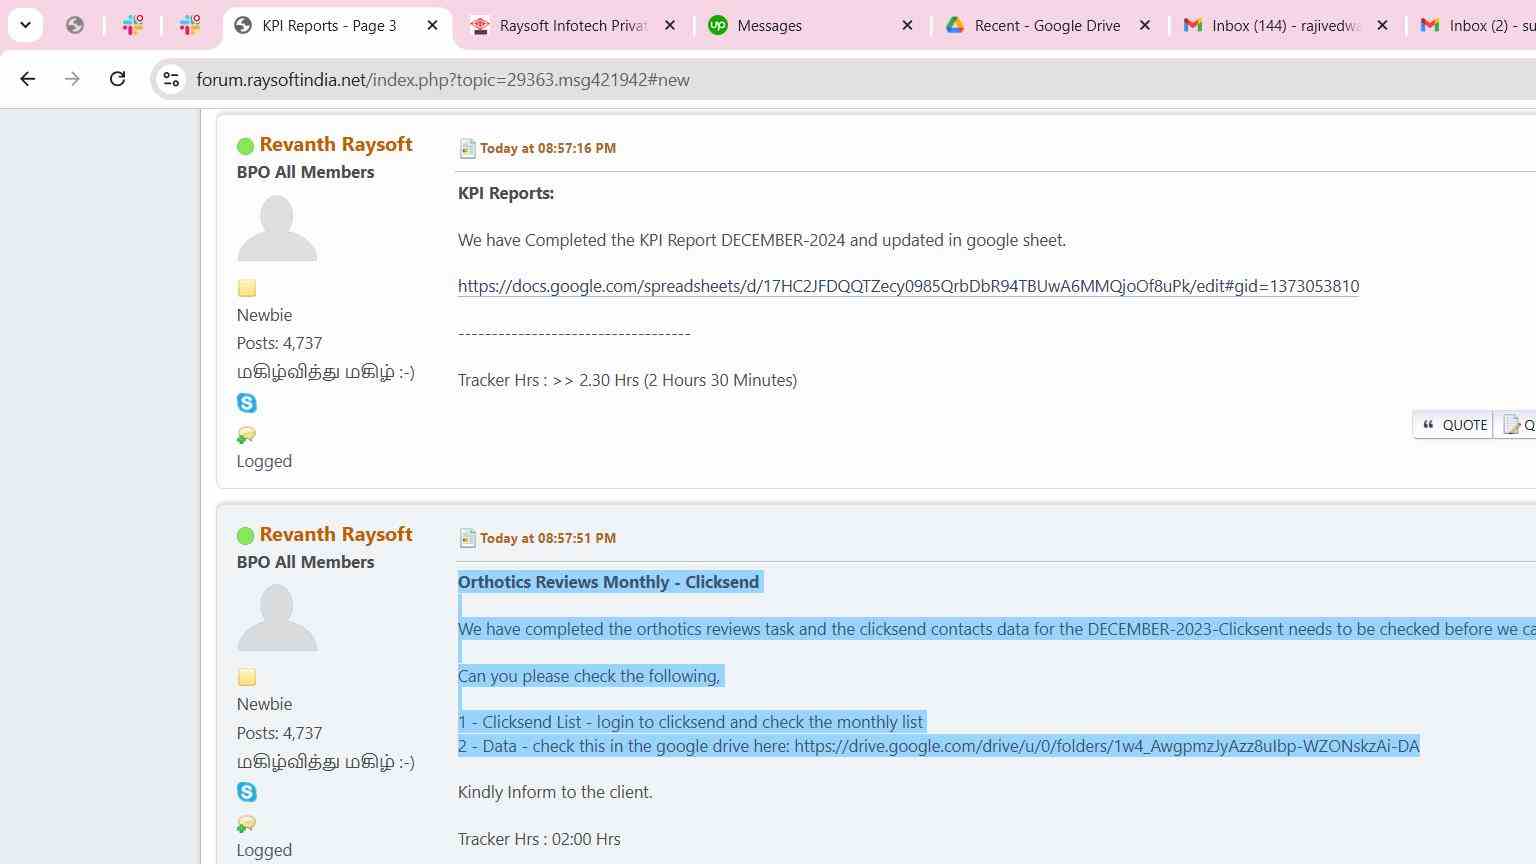Open Revanth Raysoft profile in second post
Viewport: 1536px width, 864px height.
coord(336,534)
